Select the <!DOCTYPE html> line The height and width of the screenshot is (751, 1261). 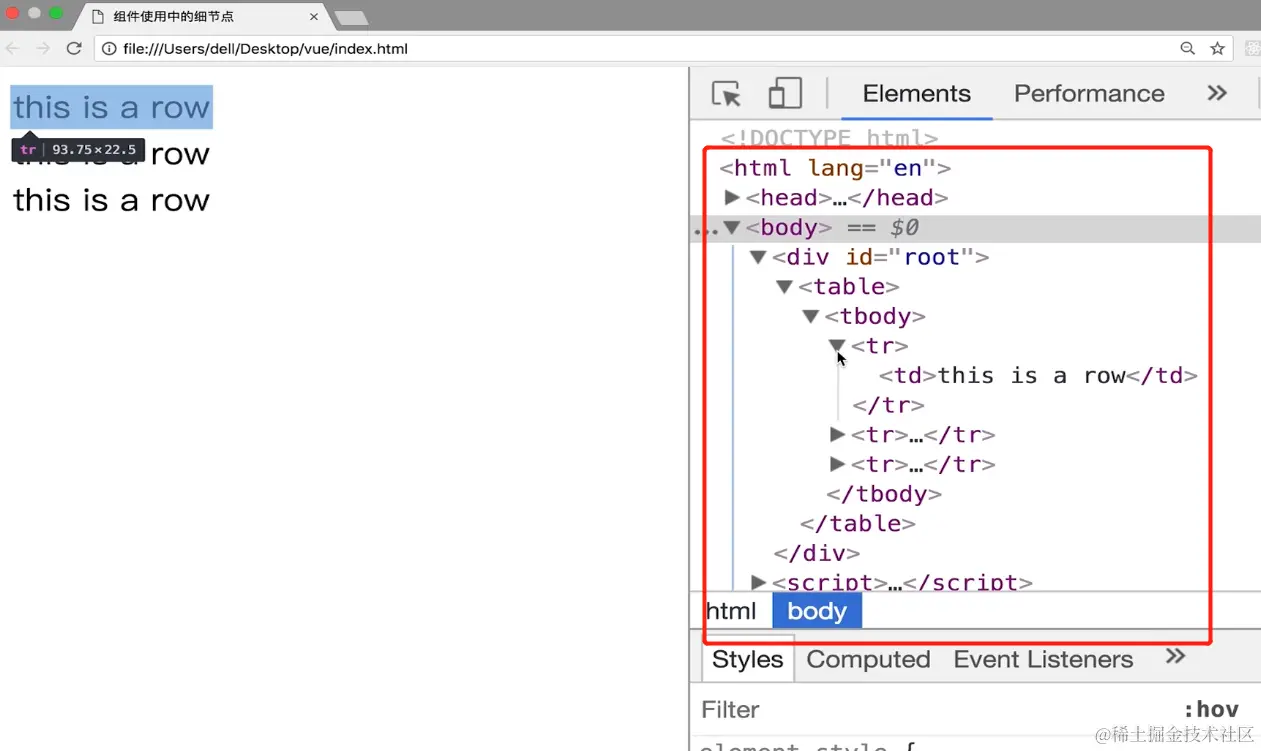829,138
